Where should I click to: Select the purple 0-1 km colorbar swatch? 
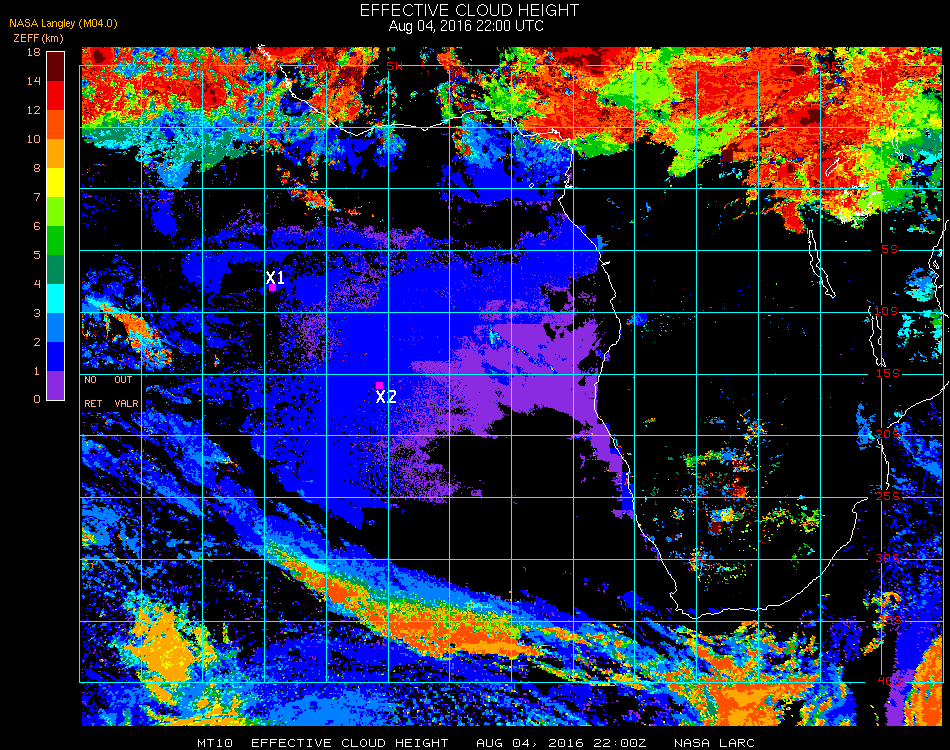(x=56, y=385)
